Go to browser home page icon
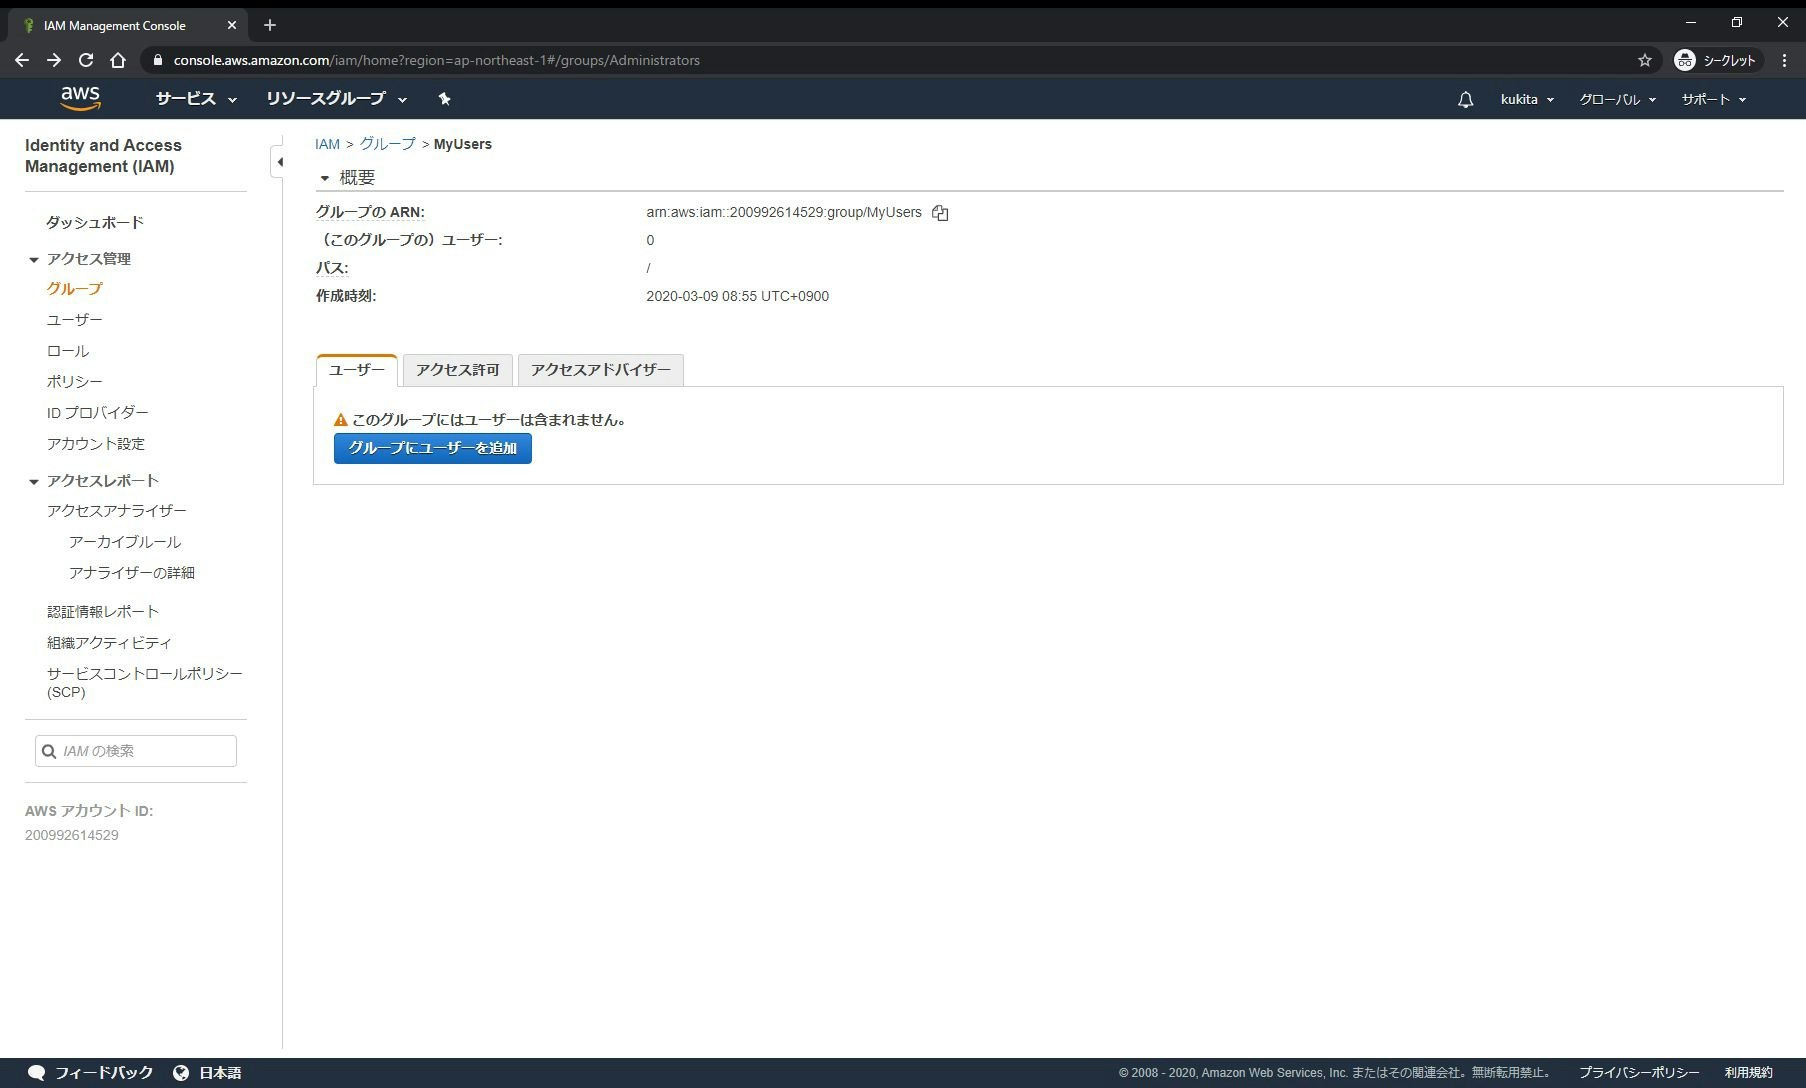The image size is (1806, 1088). (x=118, y=60)
